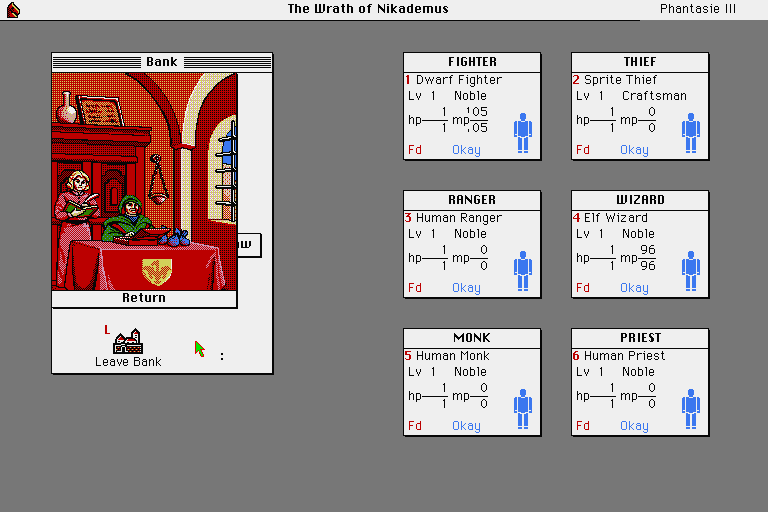Click the Wizard's Okay status
The height and width of the screenshot is (512, 768).
pos(634,289)
